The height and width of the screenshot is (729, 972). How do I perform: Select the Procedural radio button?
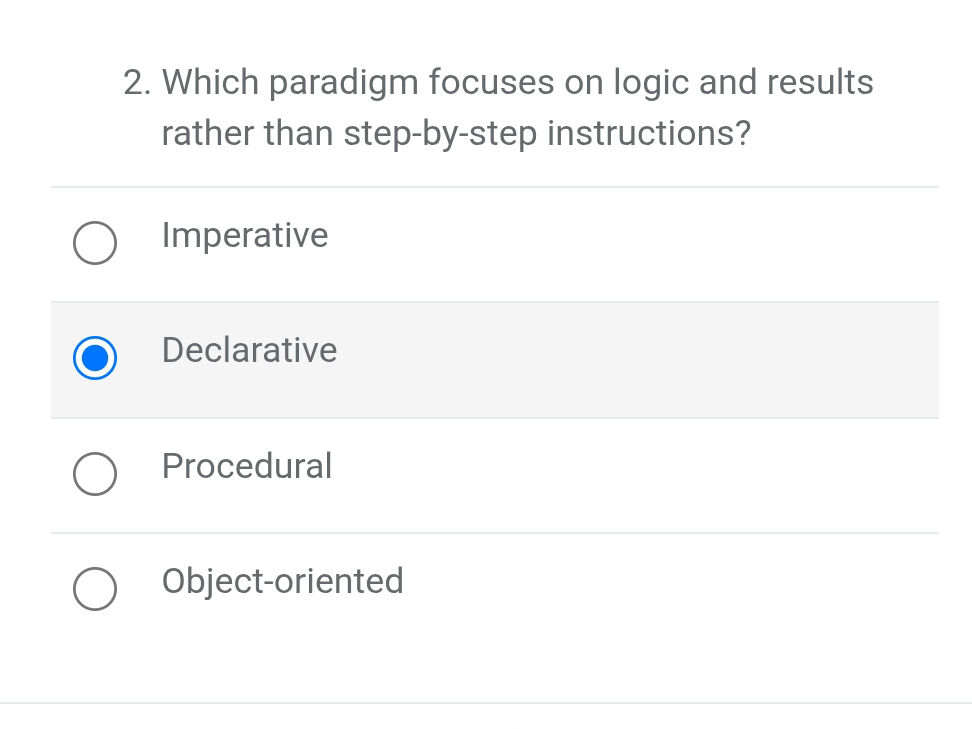click(x=94, y=474)
